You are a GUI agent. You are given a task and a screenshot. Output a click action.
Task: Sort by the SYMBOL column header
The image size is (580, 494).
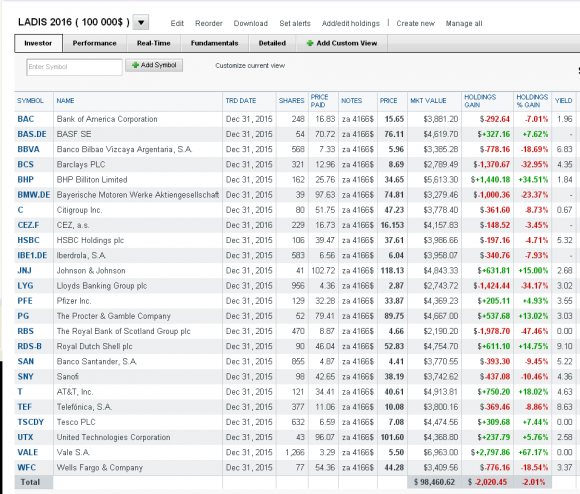[30, 101]
